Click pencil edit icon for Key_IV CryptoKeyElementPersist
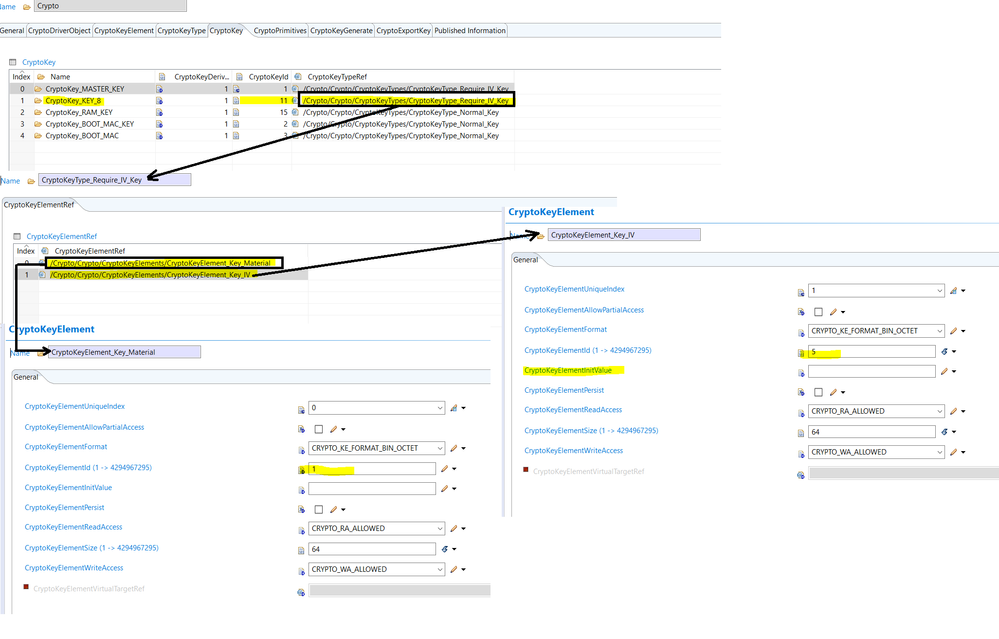This screenshot has height=639, width=999. [833, 392]
